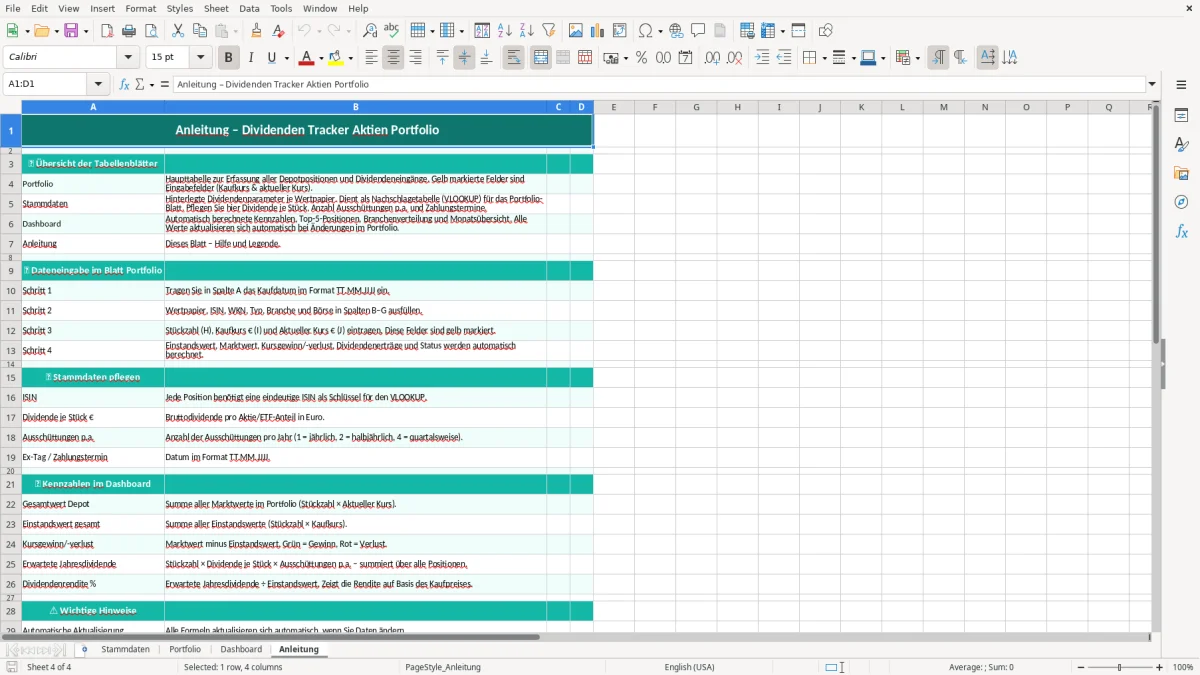Screen dimensions: 1200x675
Task: Click the Clear Direct Formatting icon
Action: (x=279, y=31)
